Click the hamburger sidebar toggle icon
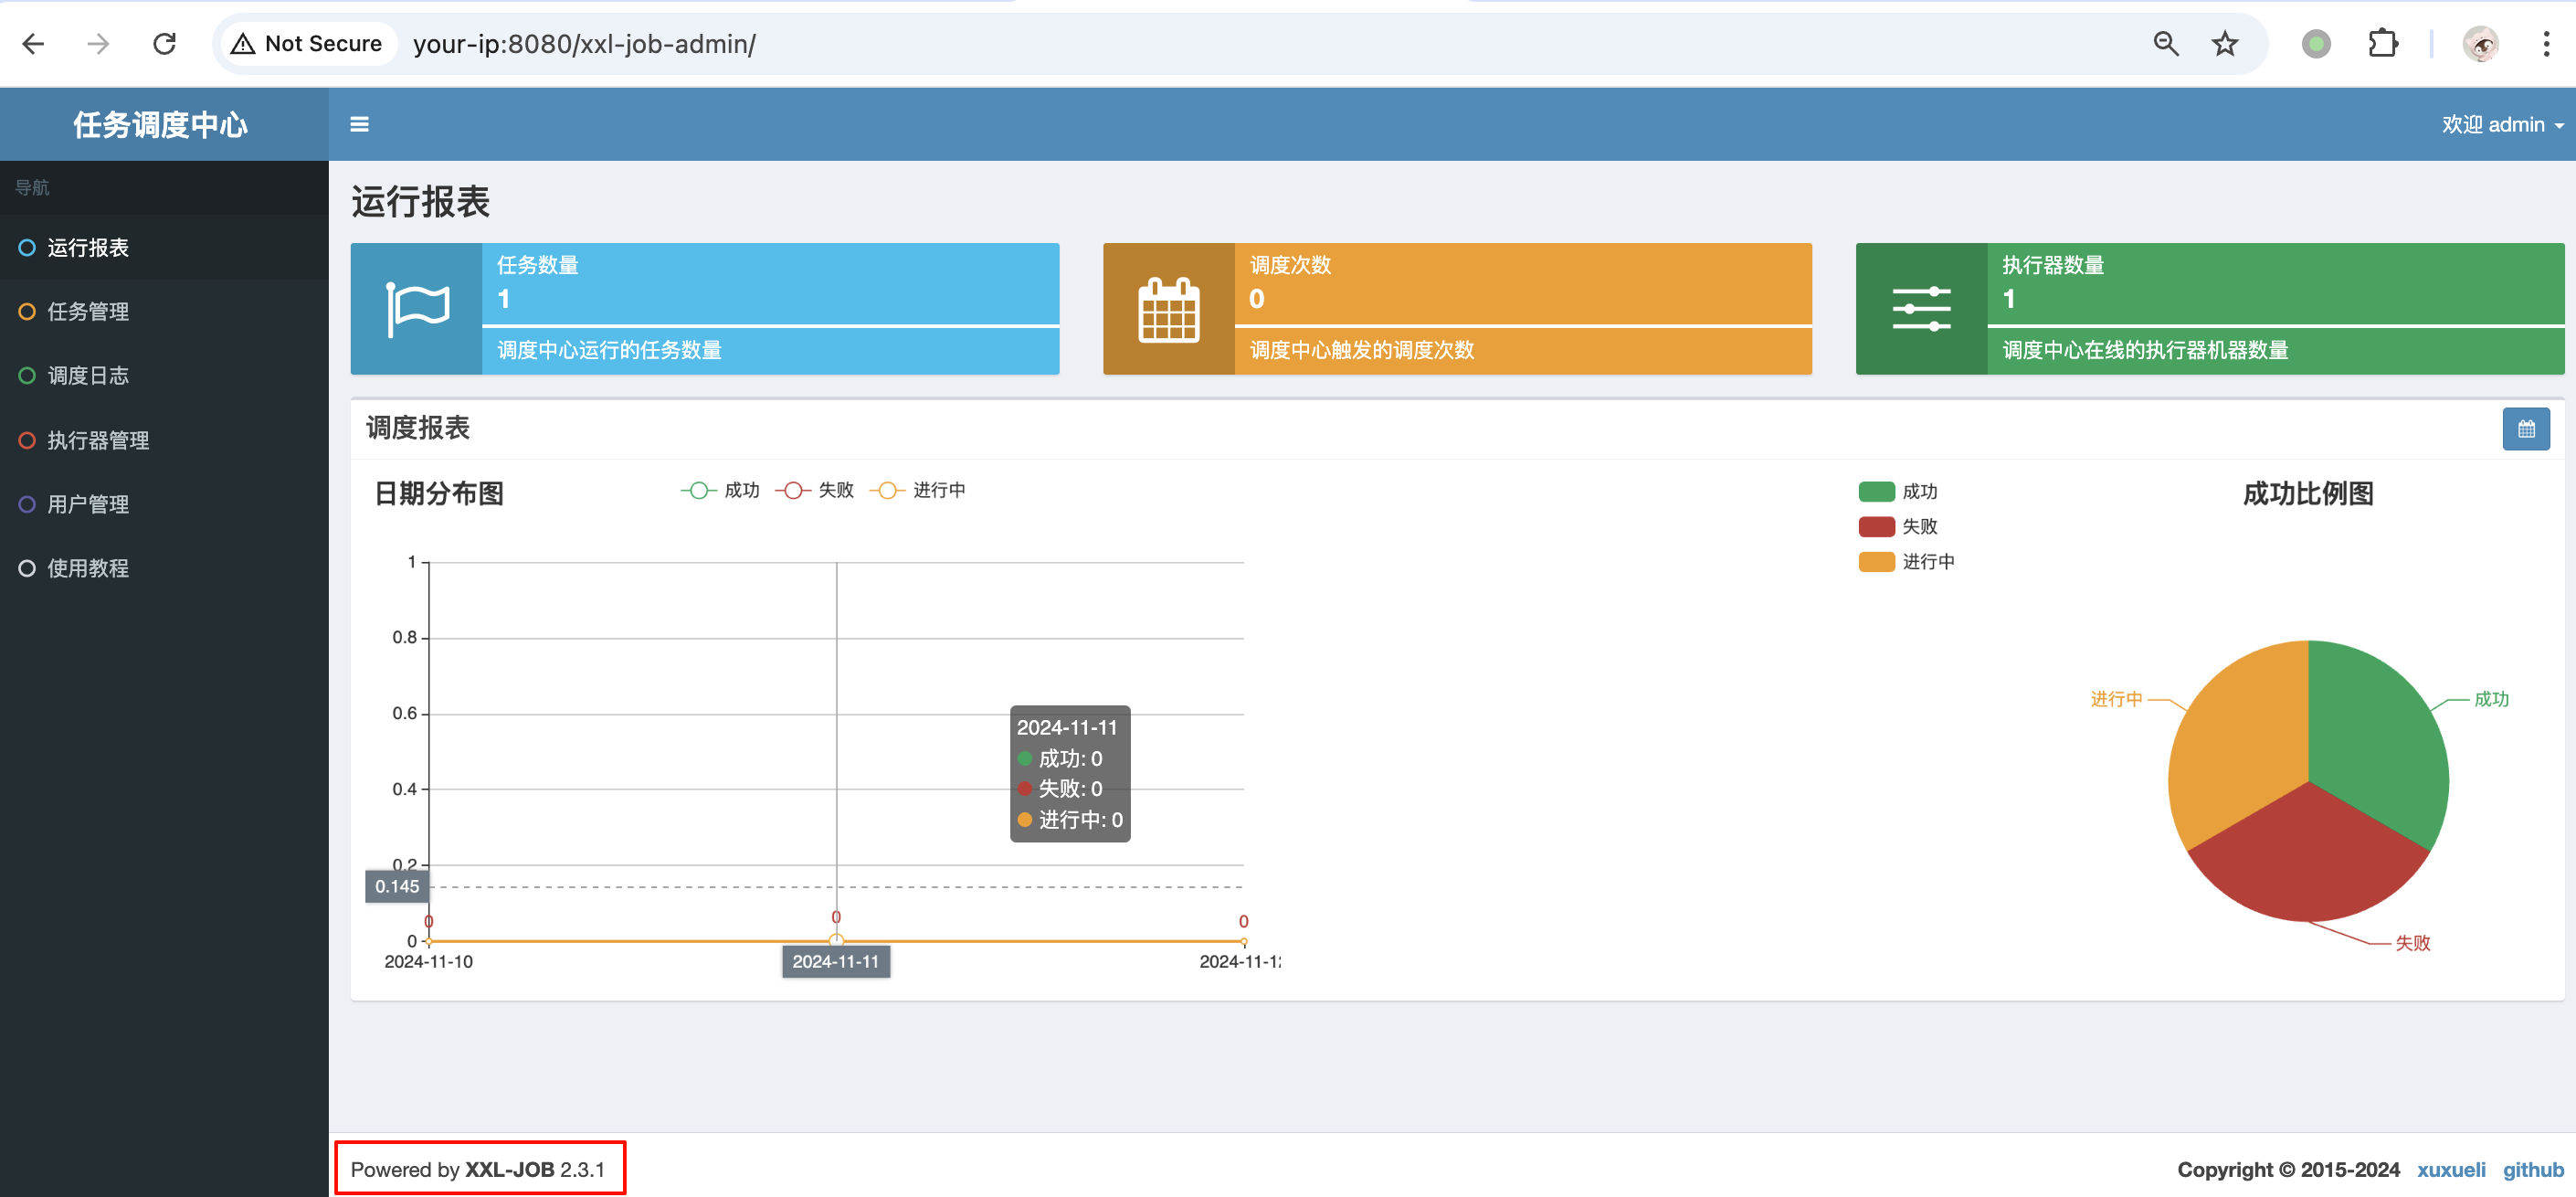The height and width of the screenshot is (1197, 2576). [x=359, y=124]
